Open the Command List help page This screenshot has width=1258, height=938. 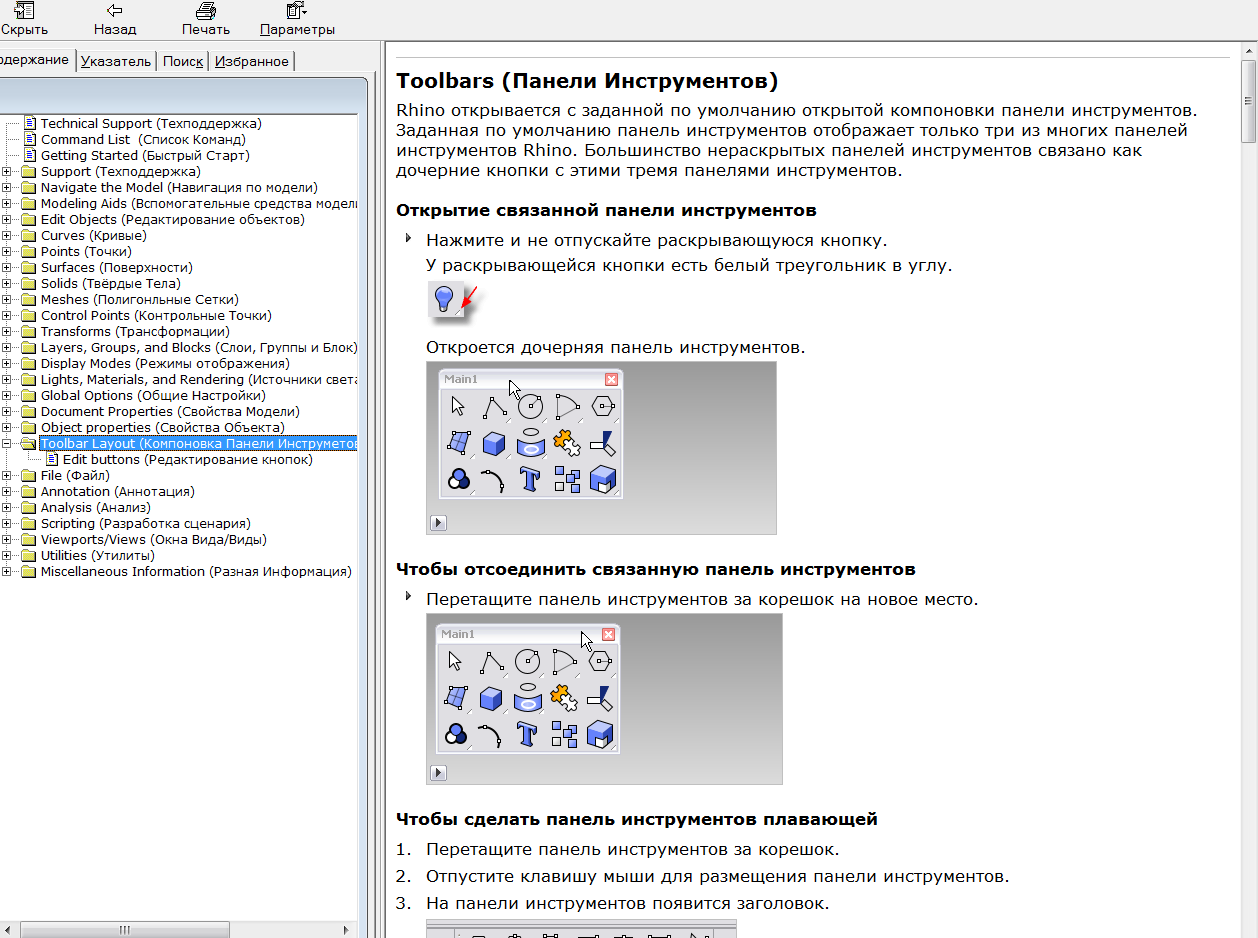pyautogui.click(x=143, y=139)
